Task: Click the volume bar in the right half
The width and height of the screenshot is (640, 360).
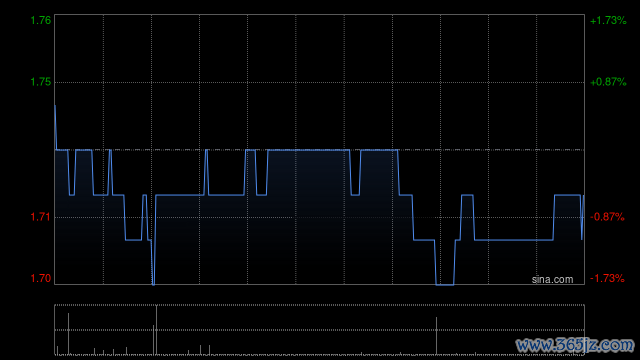Action: coord(436,336)
